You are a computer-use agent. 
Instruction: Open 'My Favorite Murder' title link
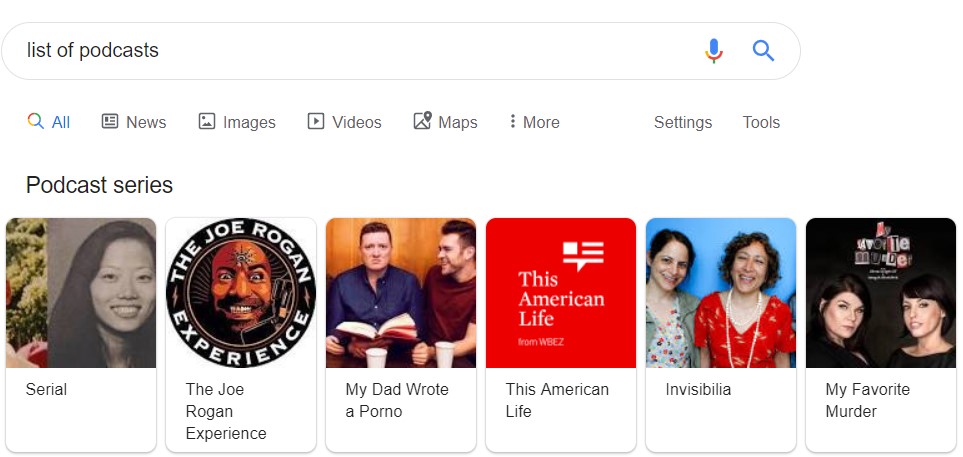coord(868,400)
